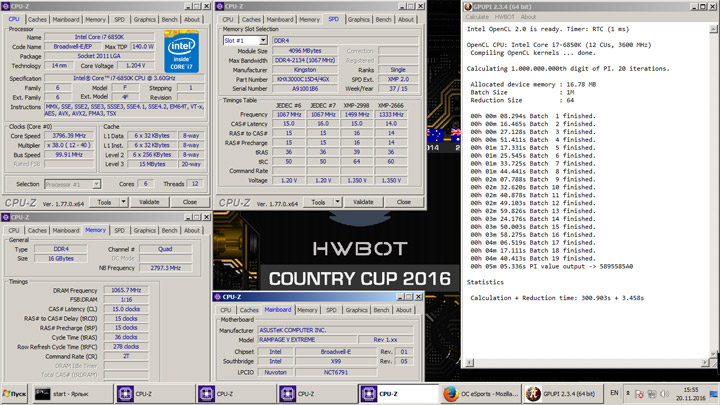The height and width of the screenshot is (405, 720).
Task: Click the 'Calculation + Reduction time' result line
Action: click(x=557, y=298)
